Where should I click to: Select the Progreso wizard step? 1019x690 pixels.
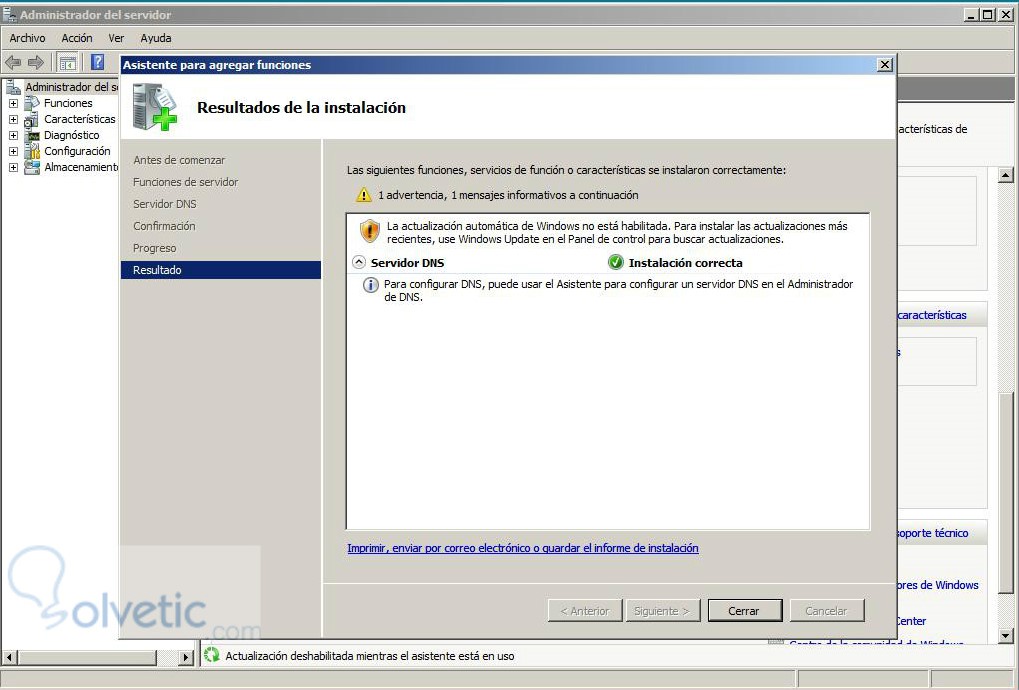tap(154, 248)
